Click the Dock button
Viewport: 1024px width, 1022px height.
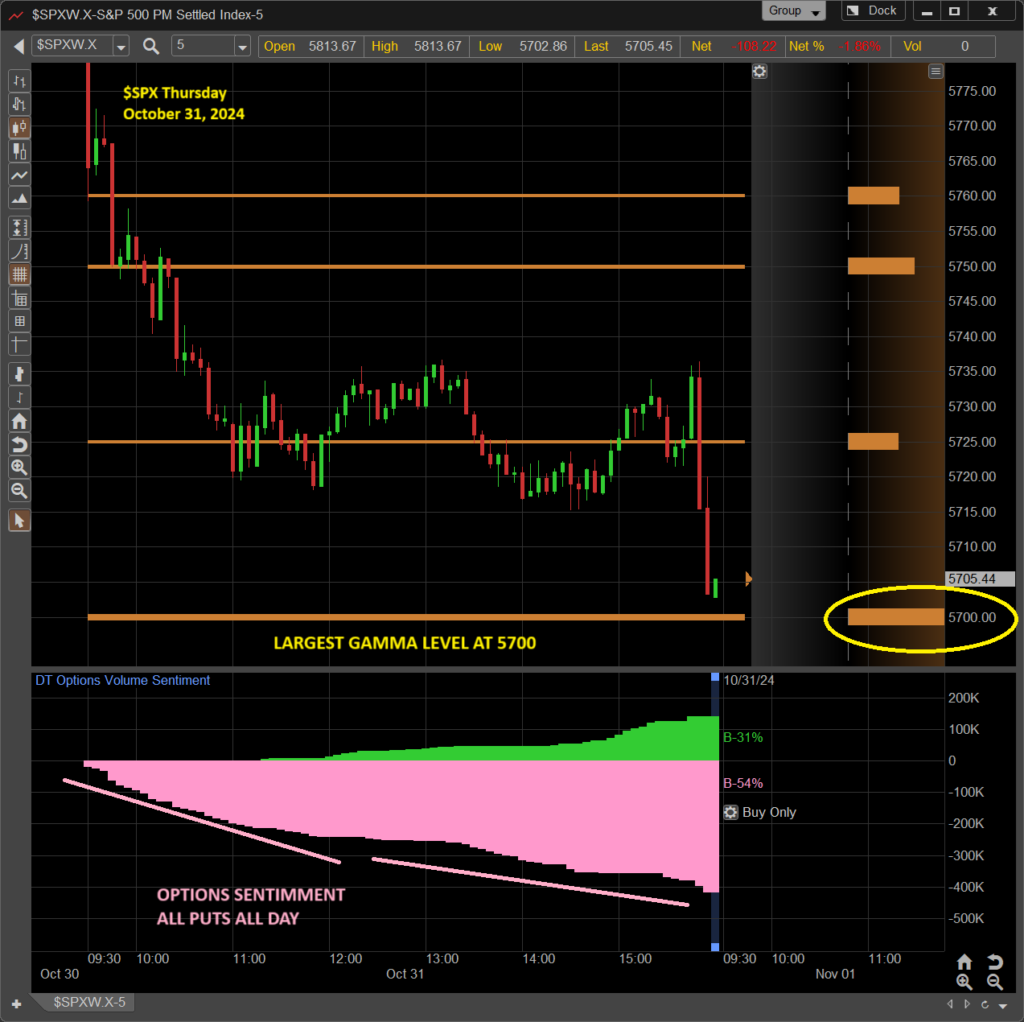pos(872,11)
